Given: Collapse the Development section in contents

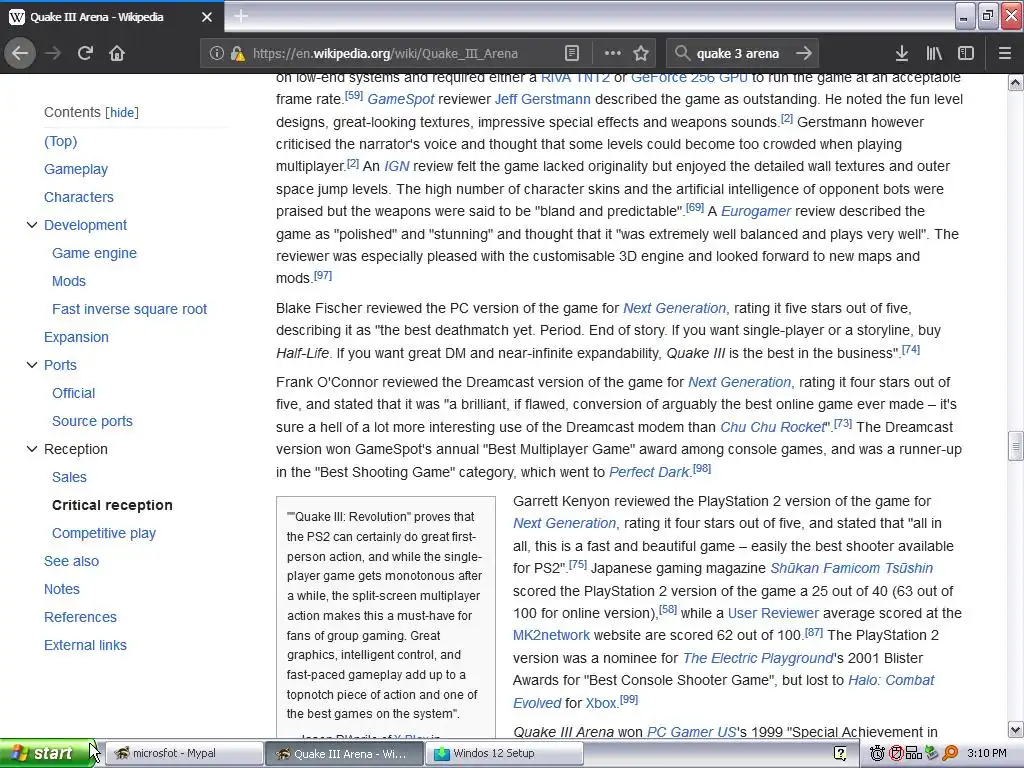Looking at the screenshot, I should click(x=31, y=225).
